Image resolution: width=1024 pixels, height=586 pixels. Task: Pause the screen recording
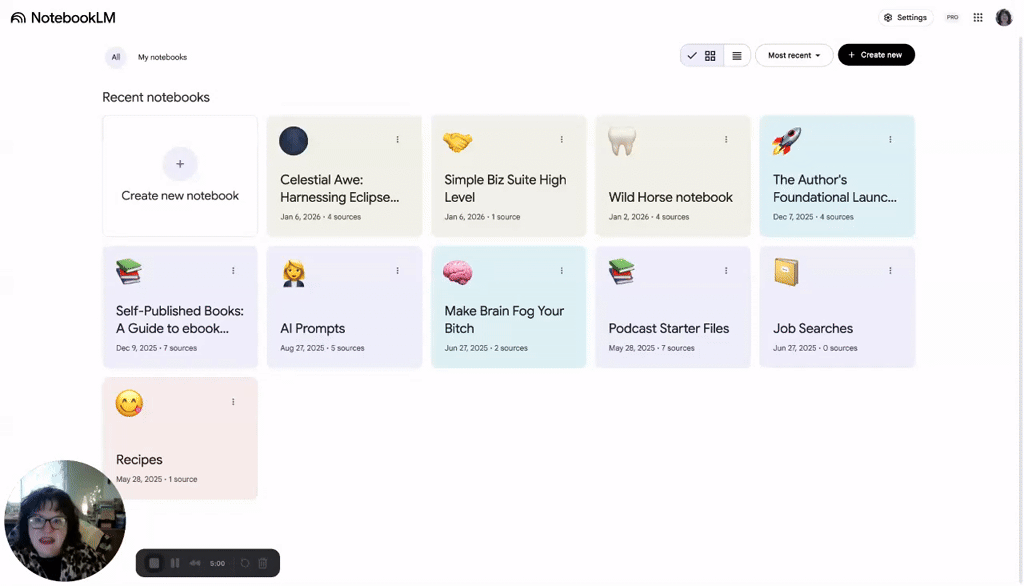click(x=175, y=563)
